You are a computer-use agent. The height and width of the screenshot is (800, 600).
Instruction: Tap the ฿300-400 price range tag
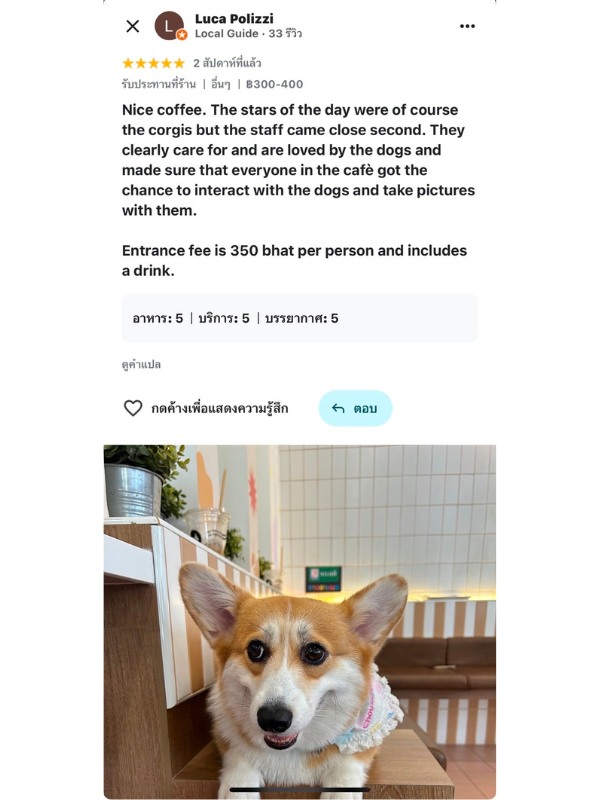274,84
